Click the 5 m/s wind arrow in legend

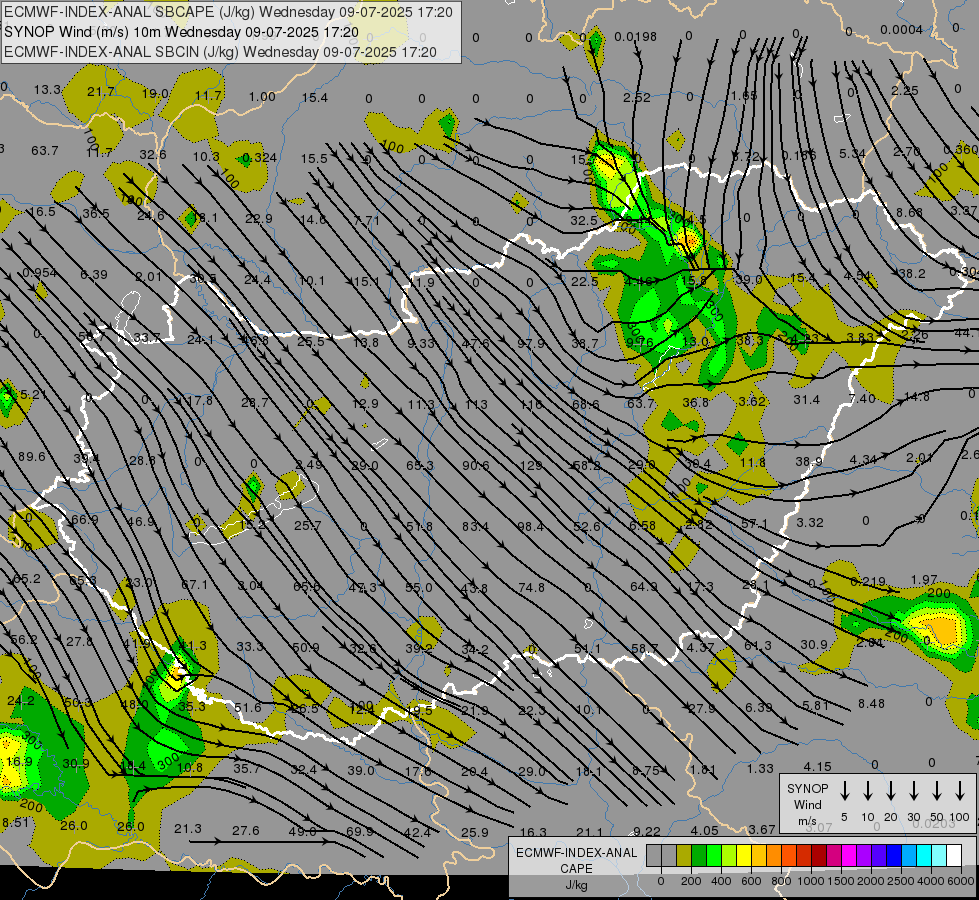pos(844,791)
